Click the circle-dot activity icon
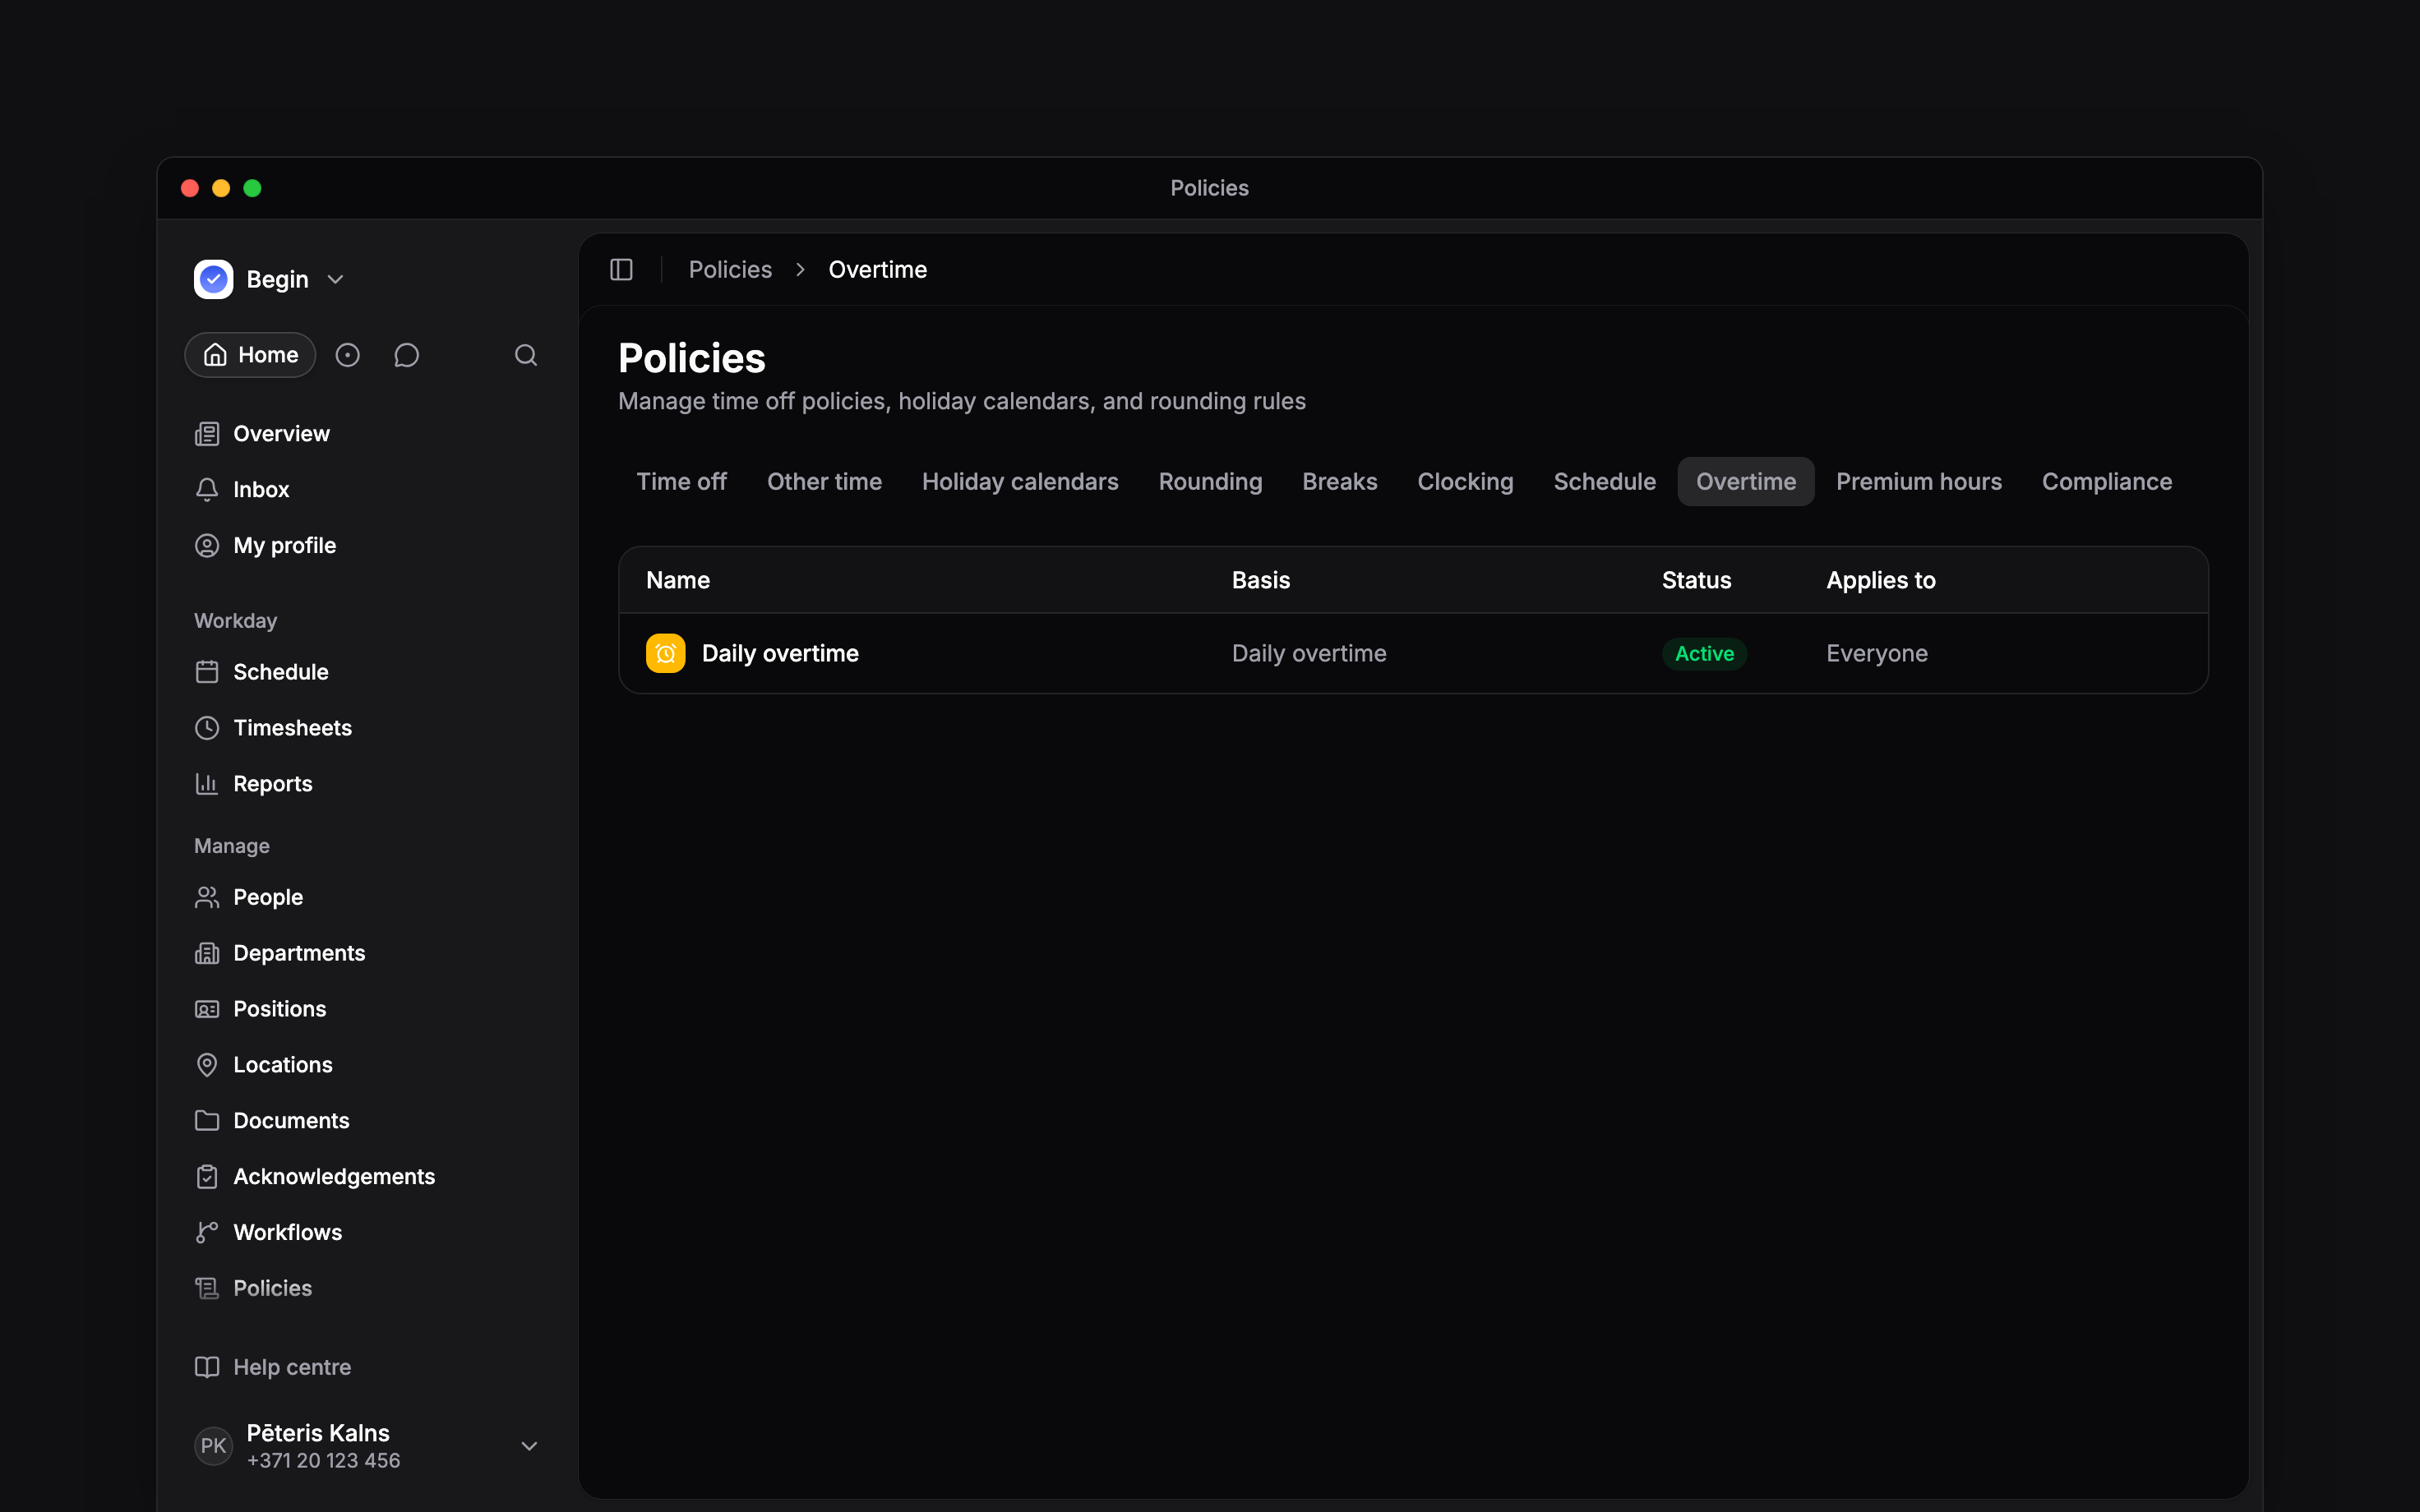This screenshot has width=2420, height=1512. pos(347,355)
